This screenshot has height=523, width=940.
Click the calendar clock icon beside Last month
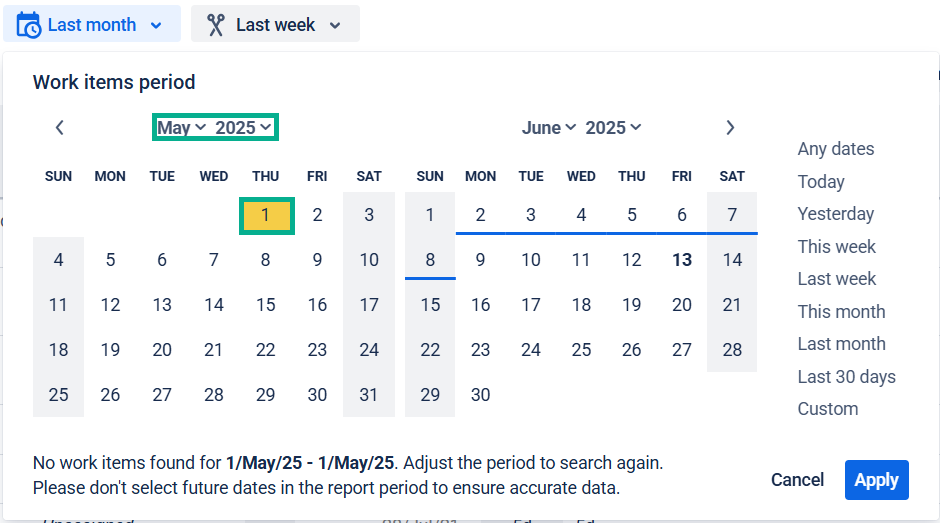pos(28,25)
